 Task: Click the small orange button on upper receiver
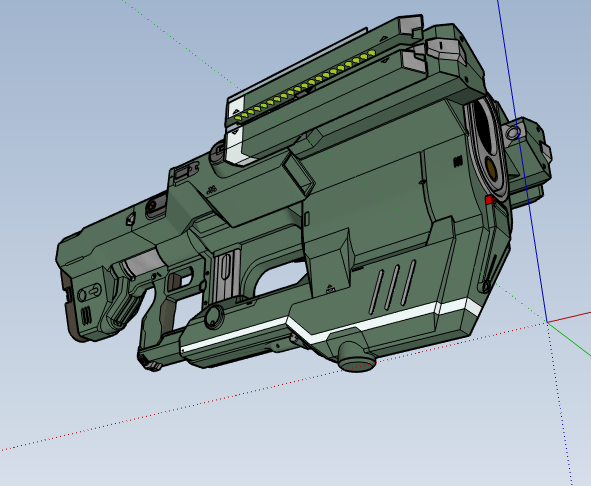pos(152,205)
